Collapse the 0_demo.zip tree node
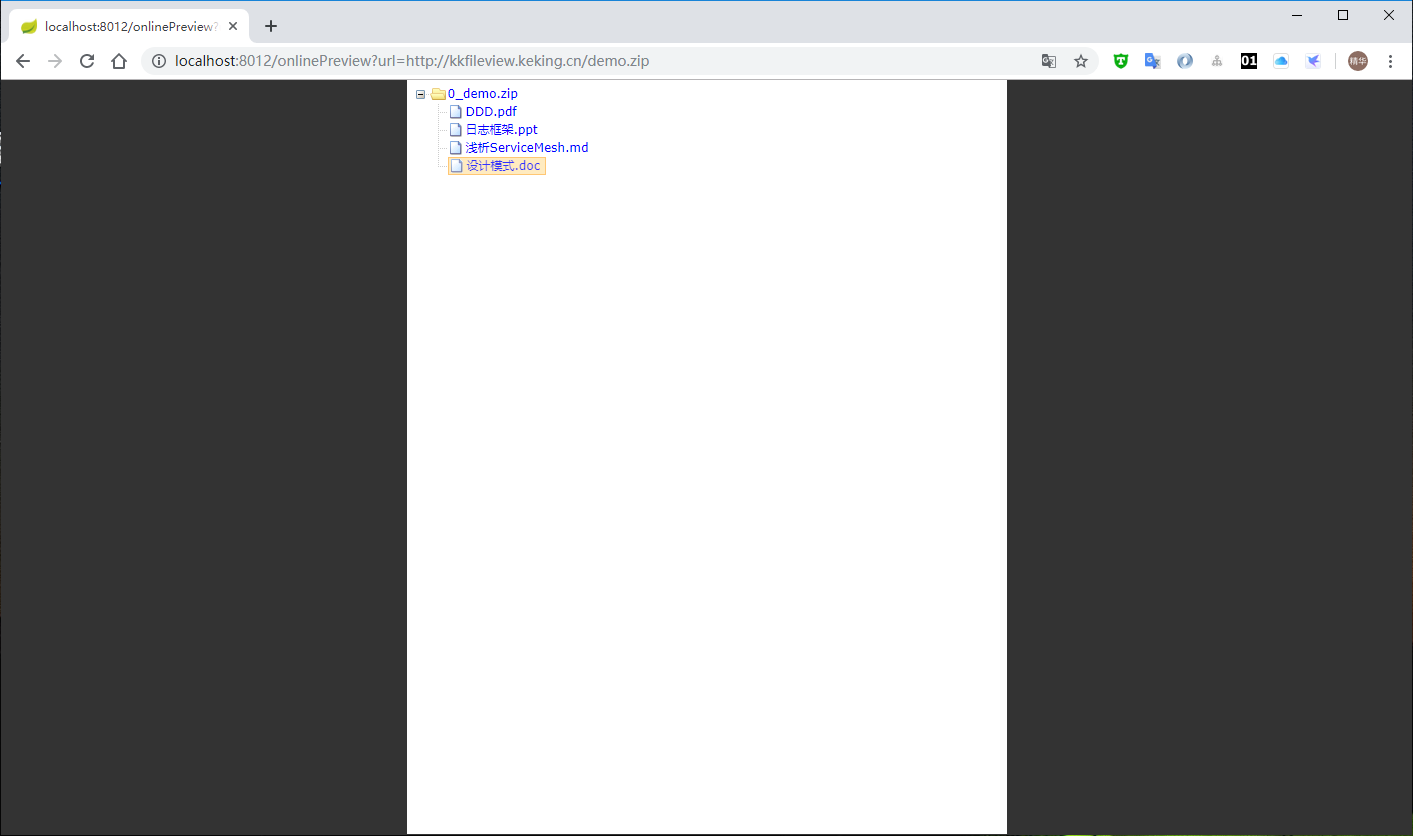 click(421, 93)
